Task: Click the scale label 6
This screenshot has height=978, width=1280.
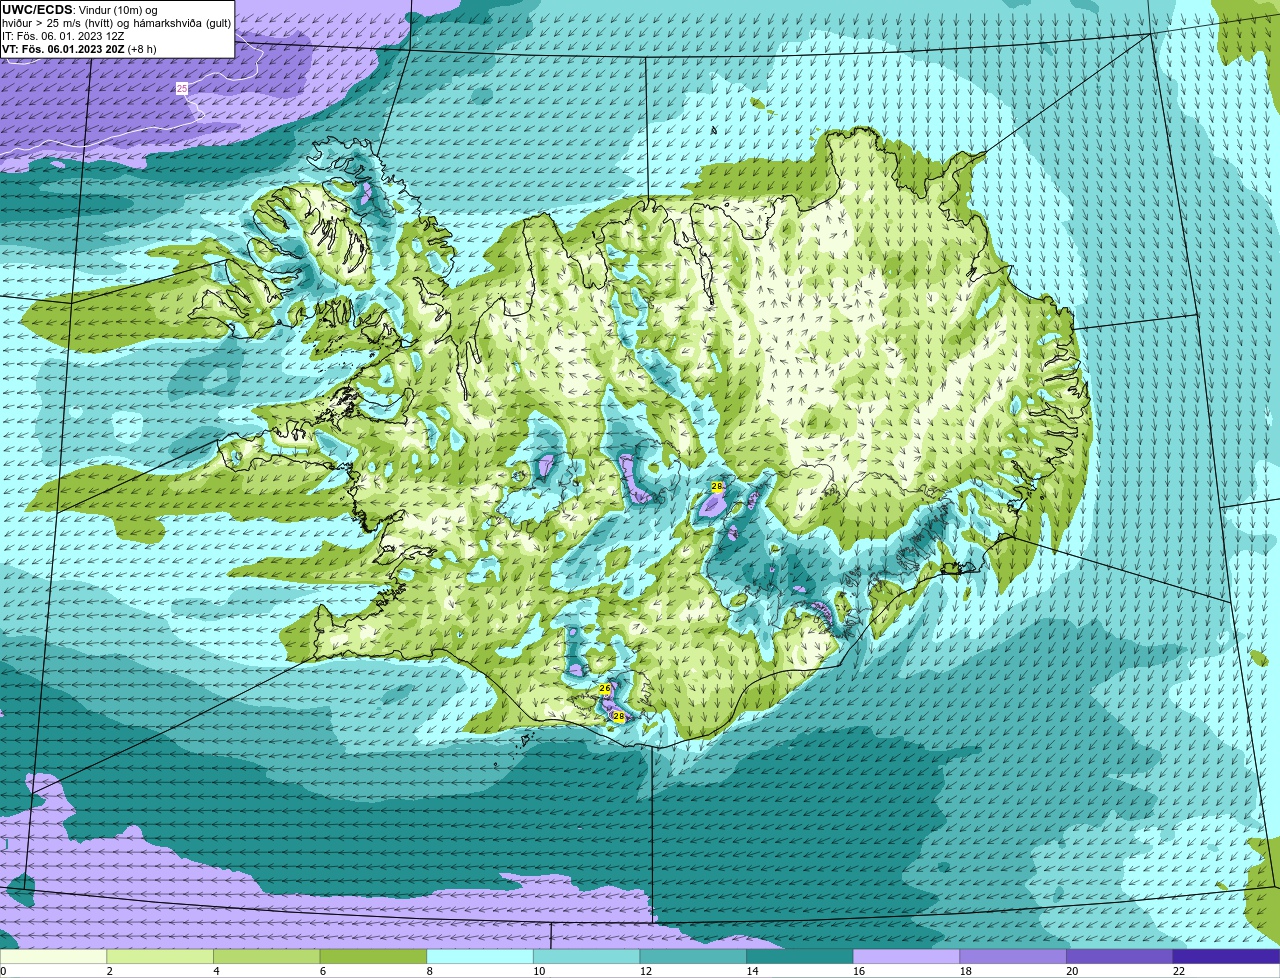Action: click(x=323, y=971)
